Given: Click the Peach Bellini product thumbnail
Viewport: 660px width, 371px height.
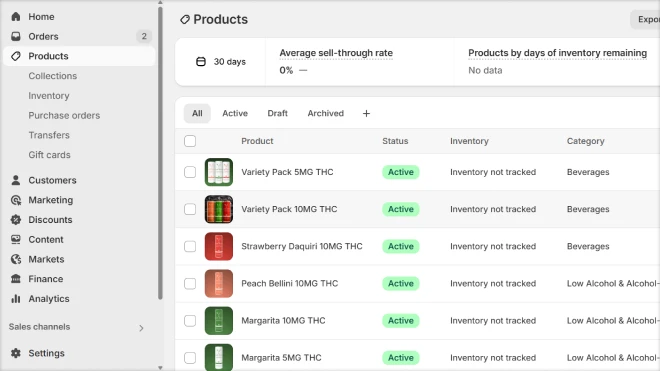Looking at the screenshot, I should (218, 283).
